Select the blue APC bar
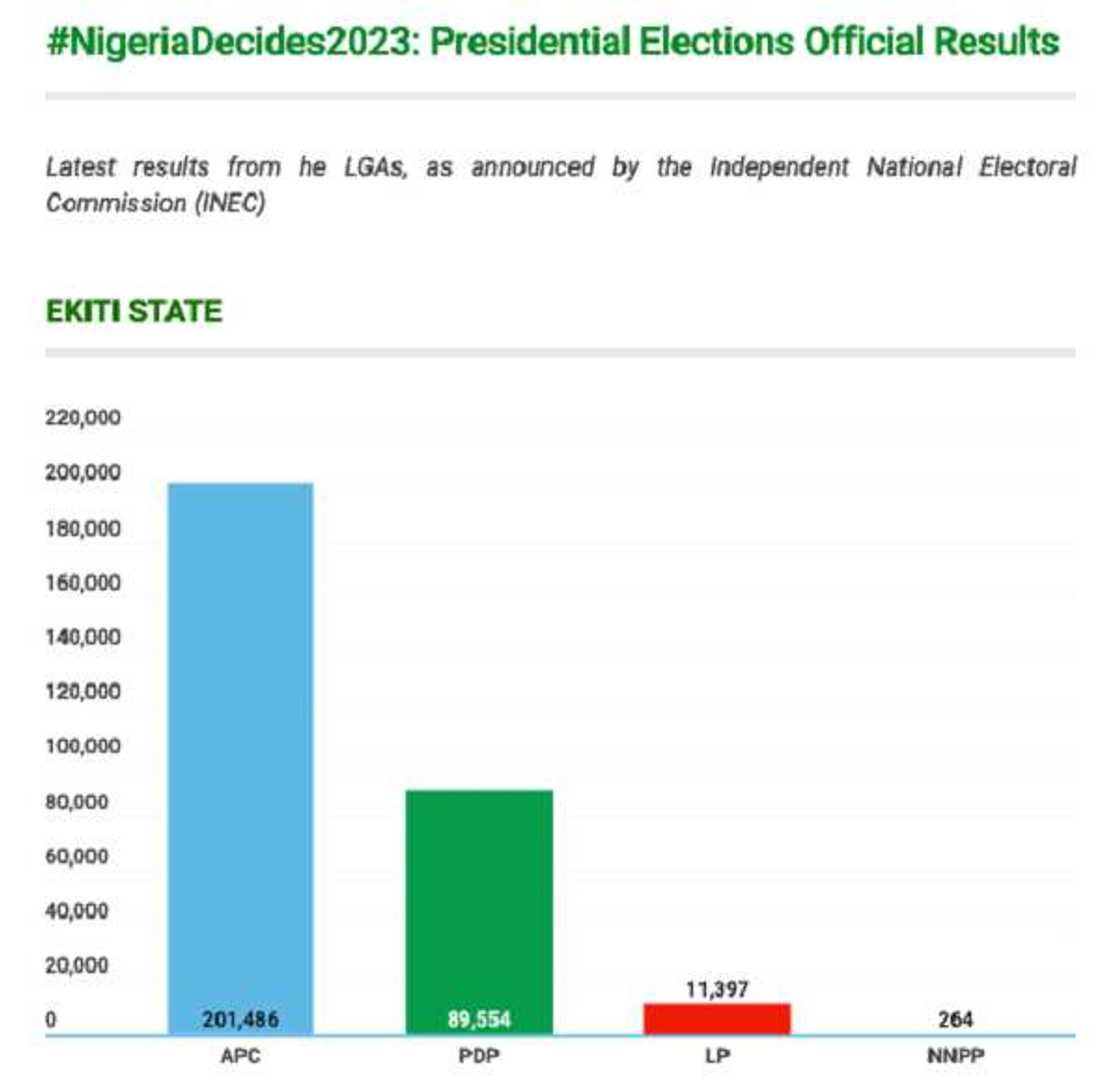1120x1085 pixels. point(240,740)
